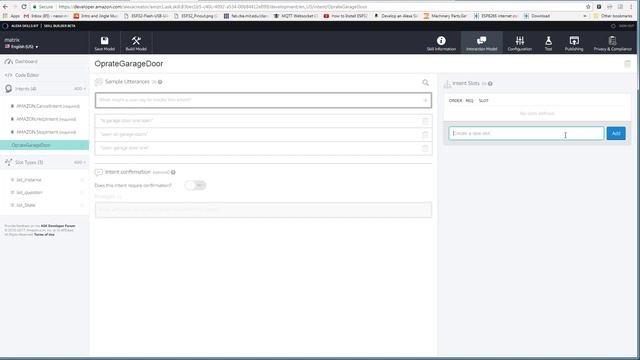
Task: Select the second sample utterance row
Action: click(263, 134)
